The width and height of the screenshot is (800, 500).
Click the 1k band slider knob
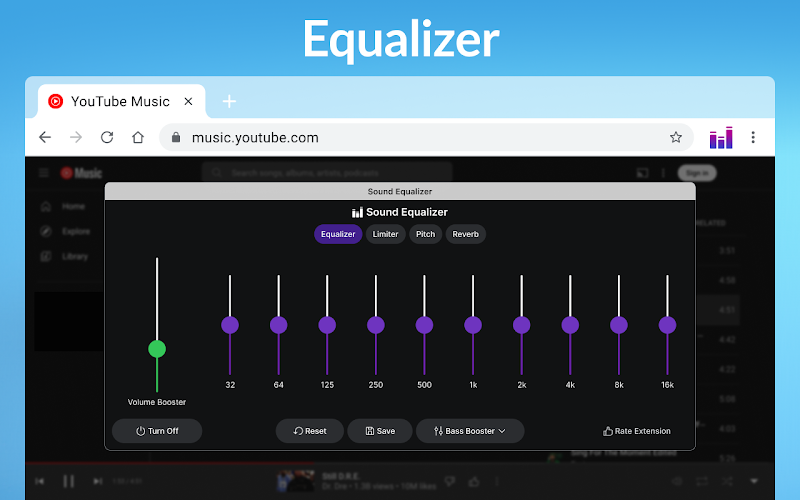pos(473,325)
